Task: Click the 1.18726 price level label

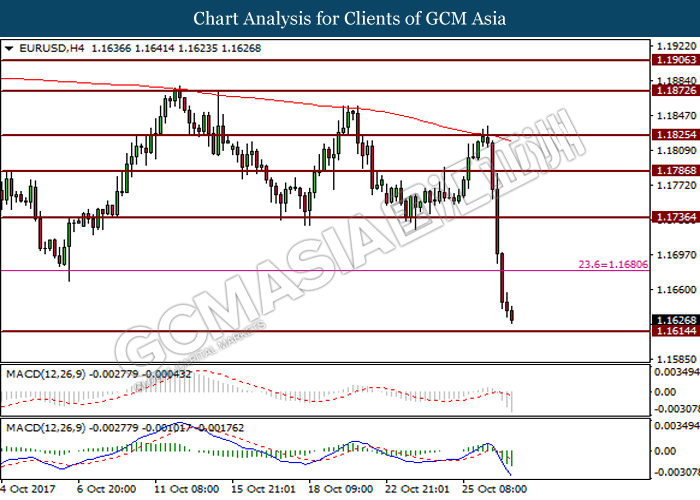Action: coord(676,91)
